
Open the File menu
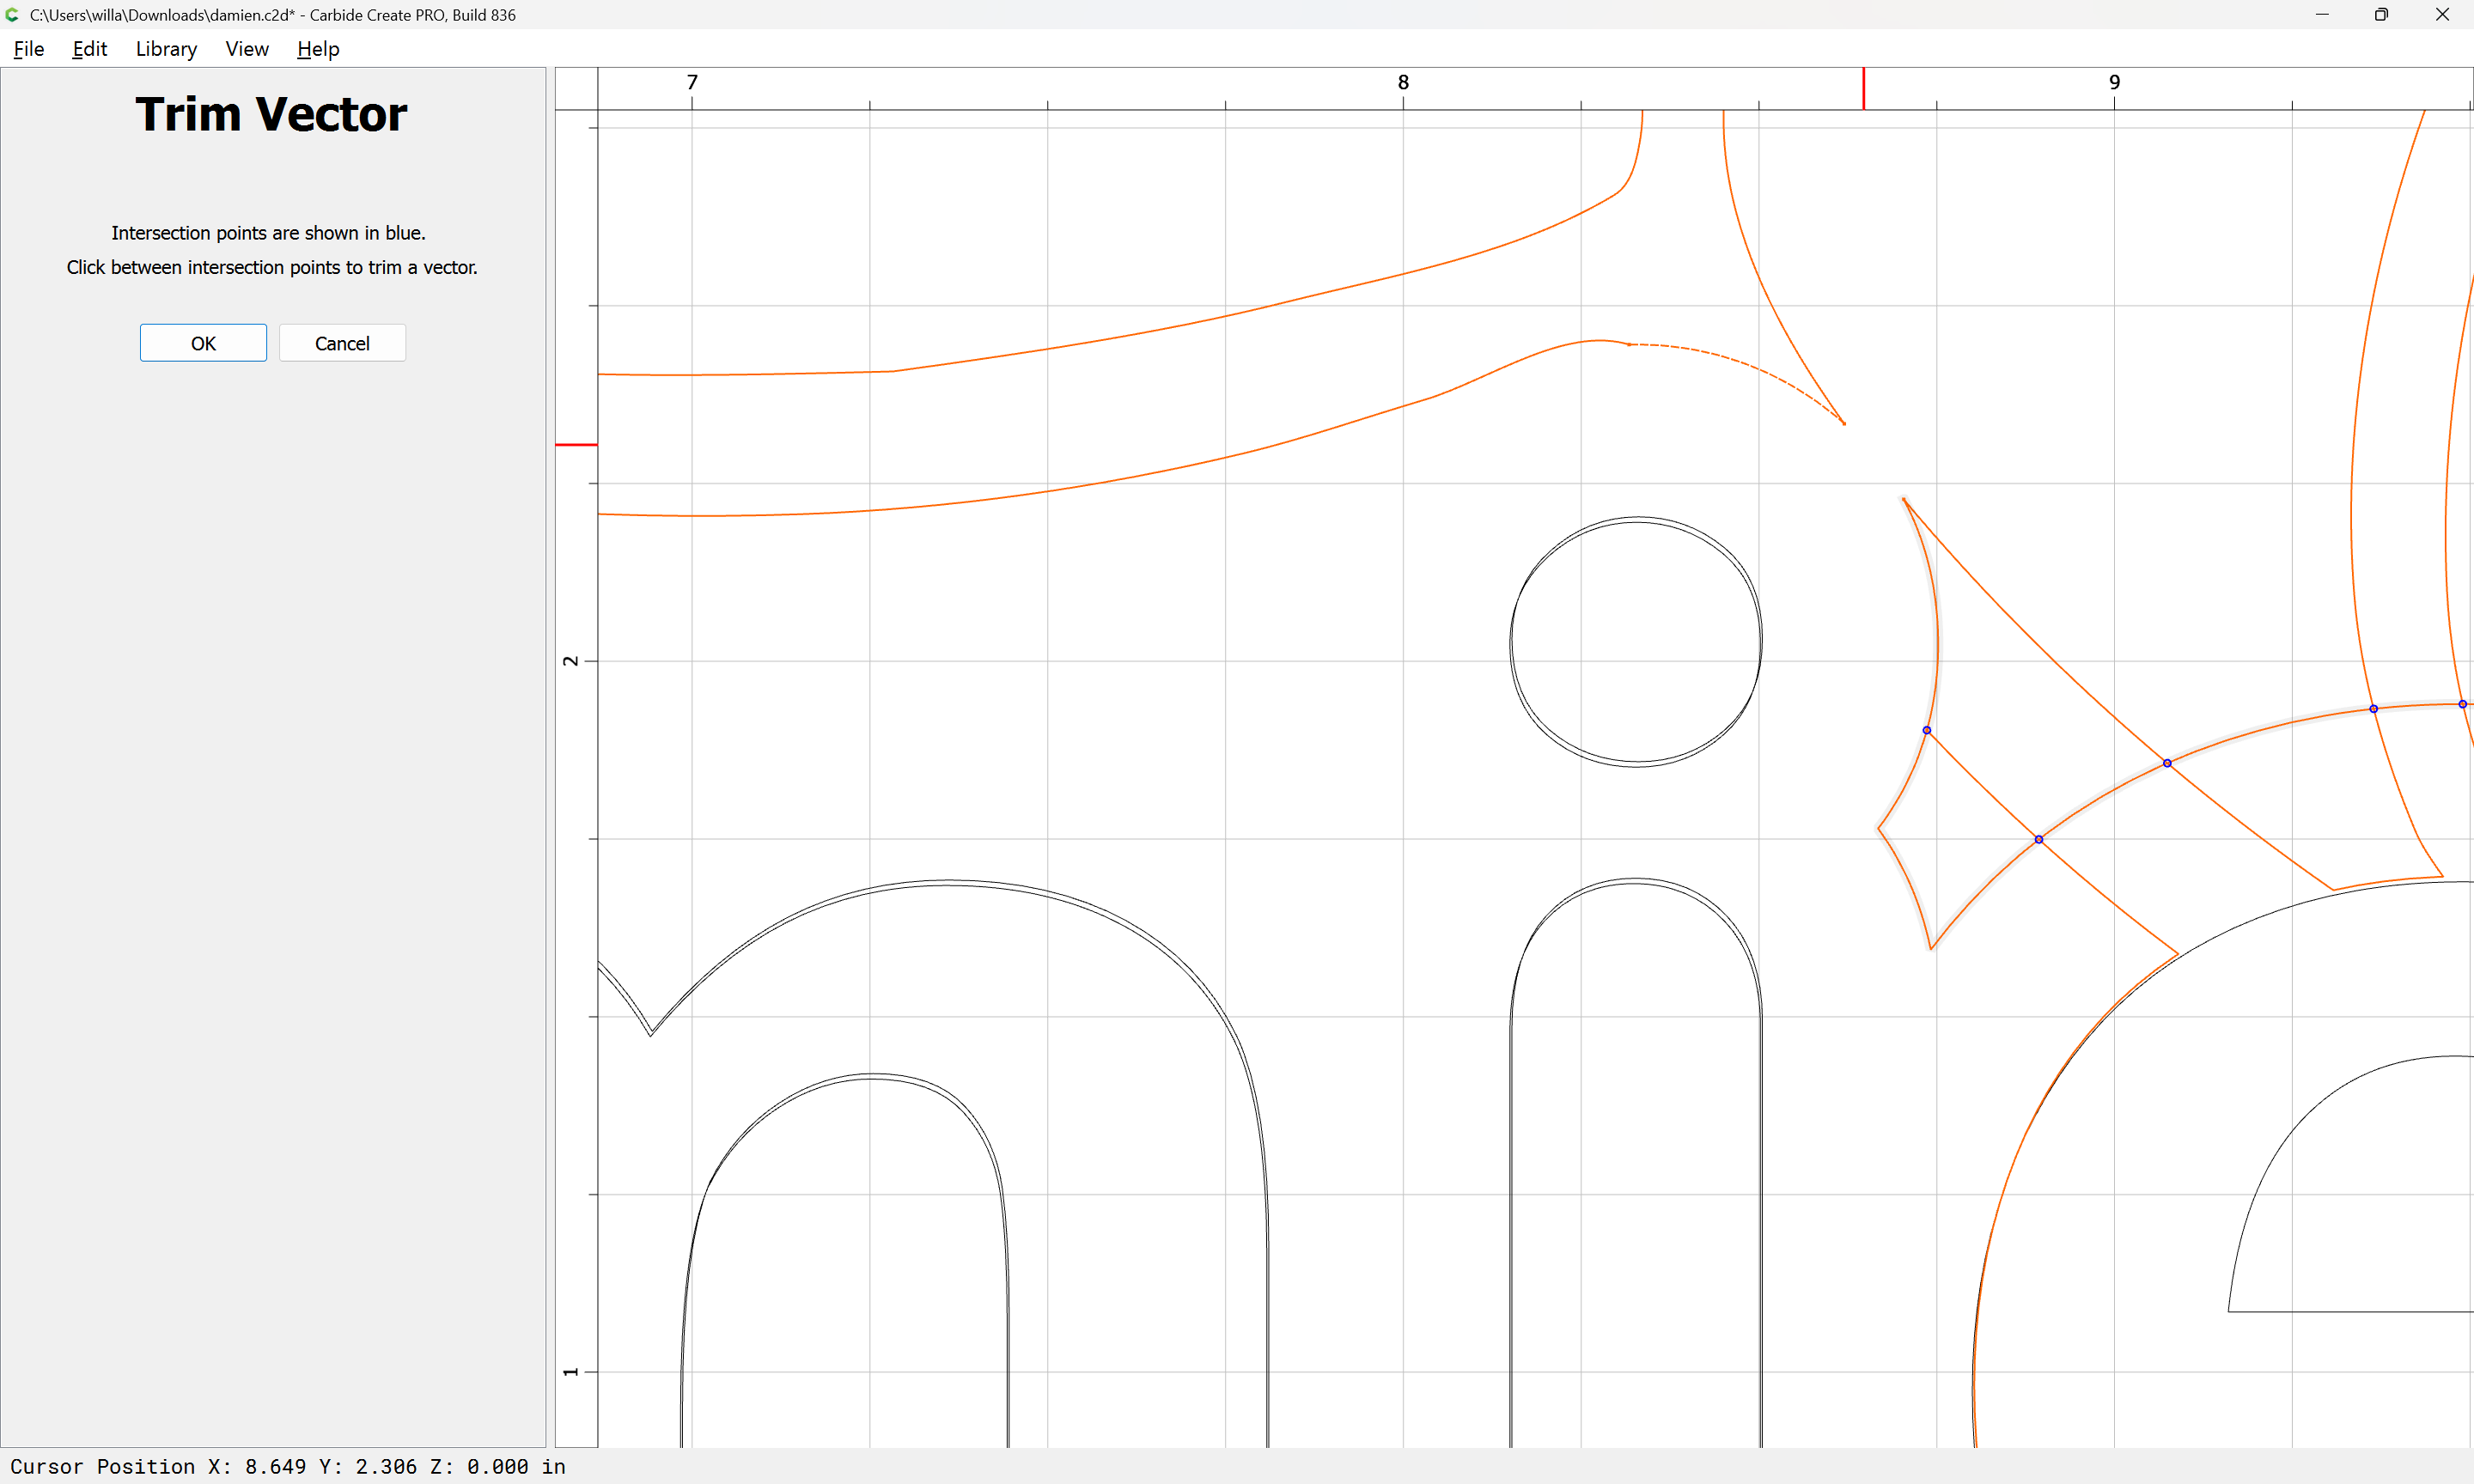tap(28, 49)
